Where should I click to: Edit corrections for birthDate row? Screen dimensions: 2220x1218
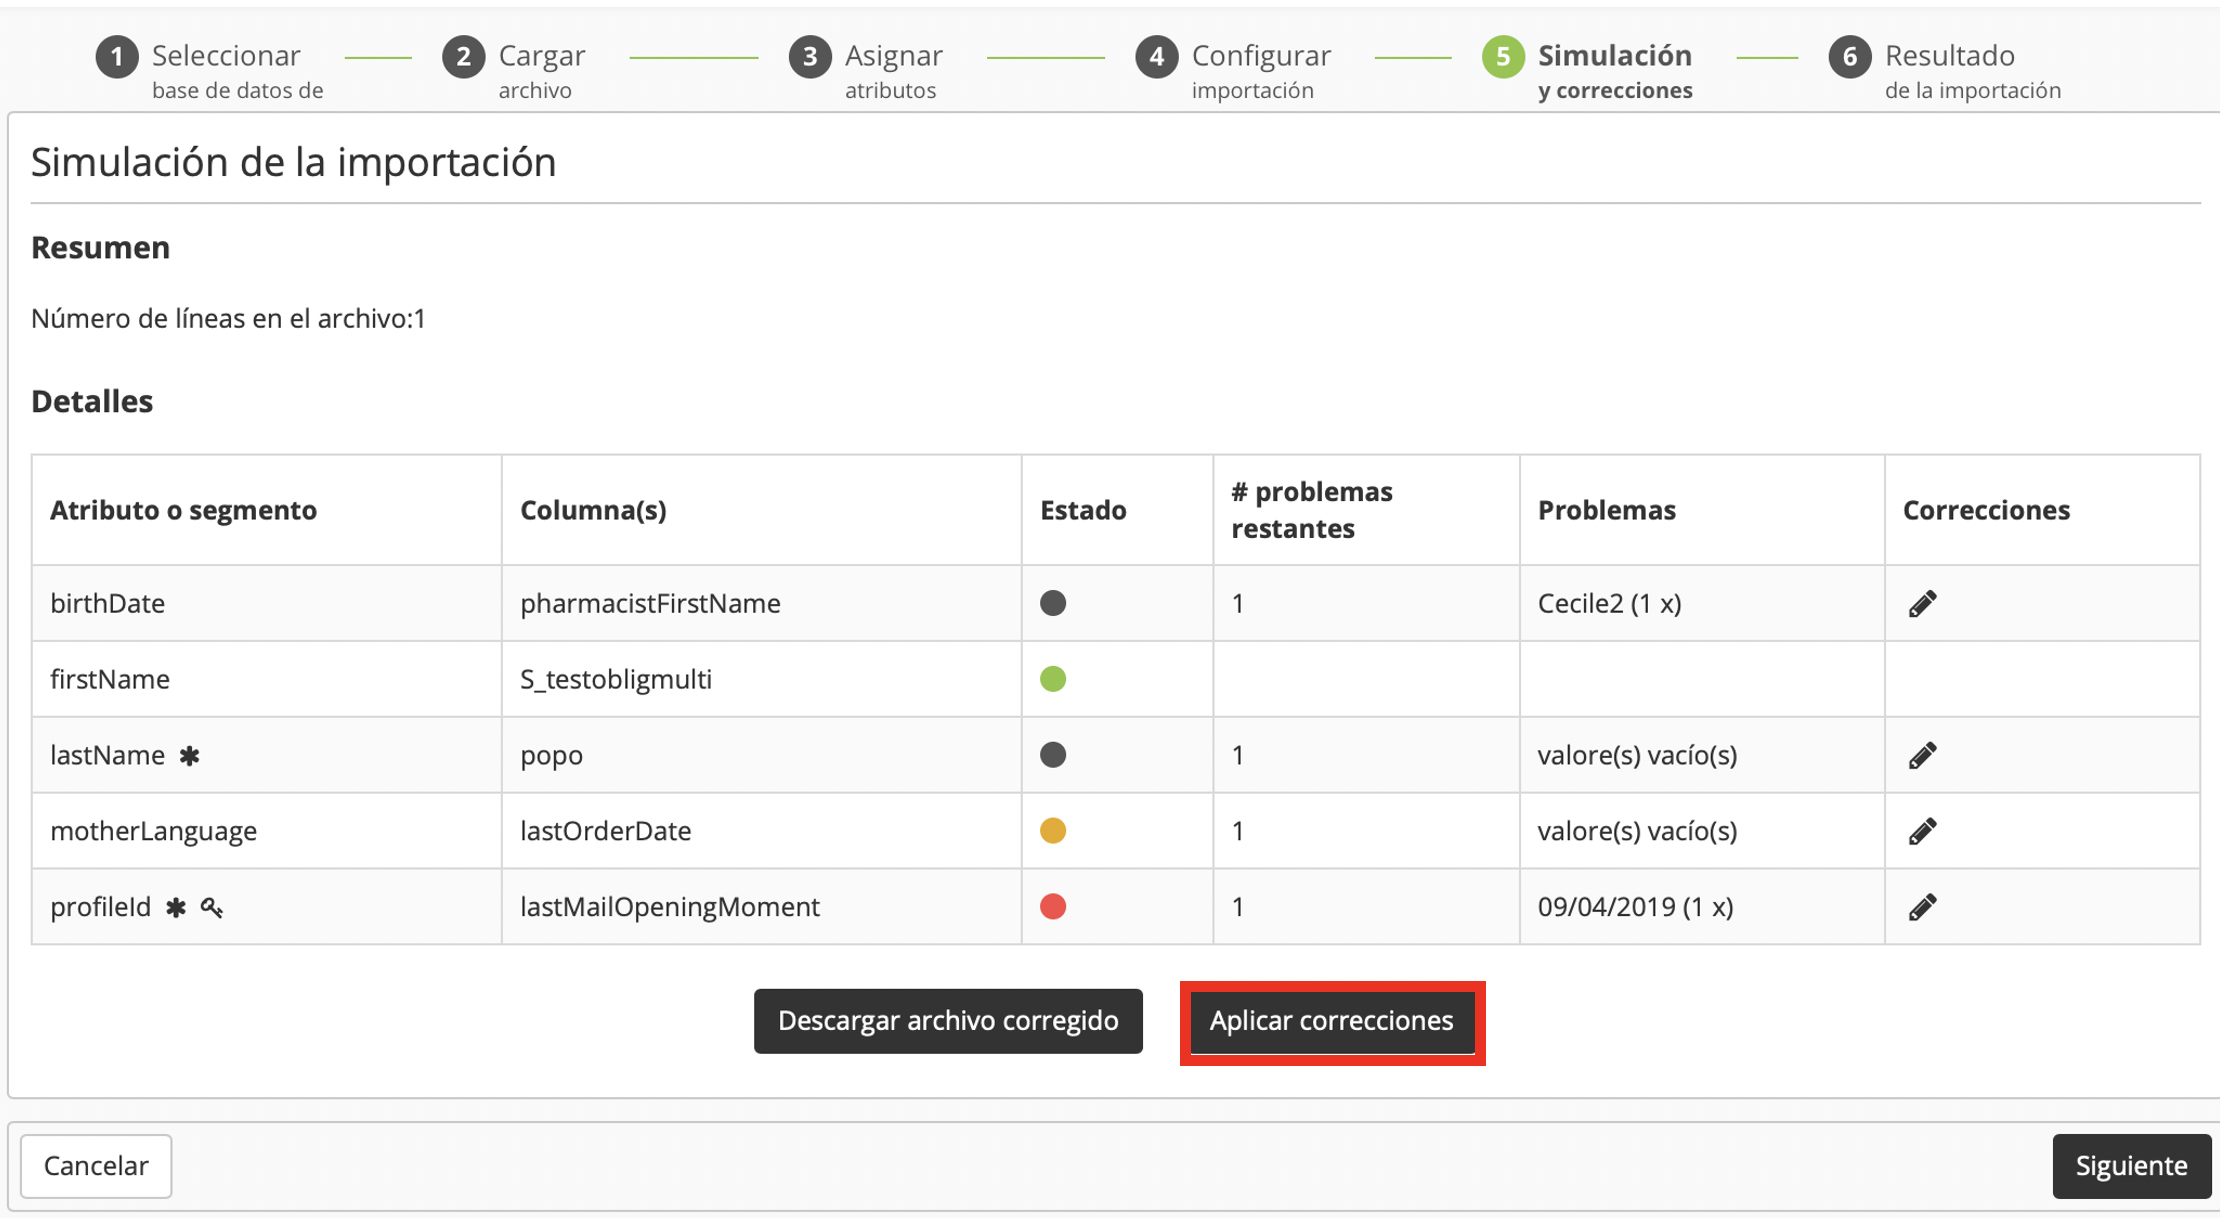1922,604
